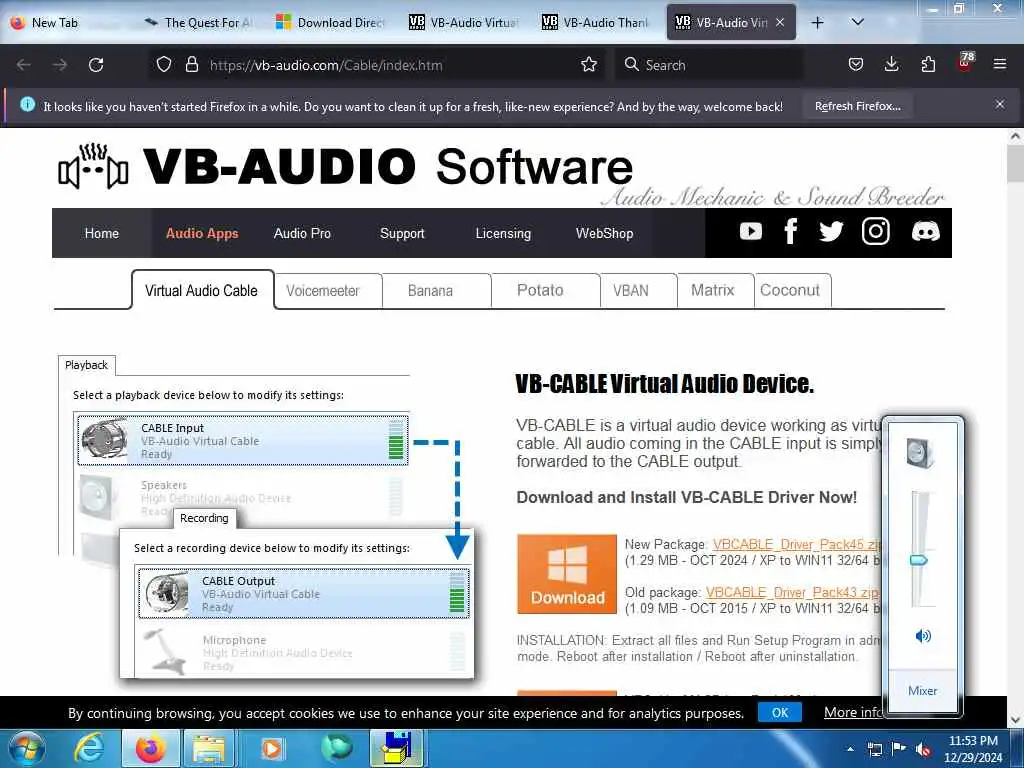Click the floppy disk installer taskbar icon

coord(398,748)
